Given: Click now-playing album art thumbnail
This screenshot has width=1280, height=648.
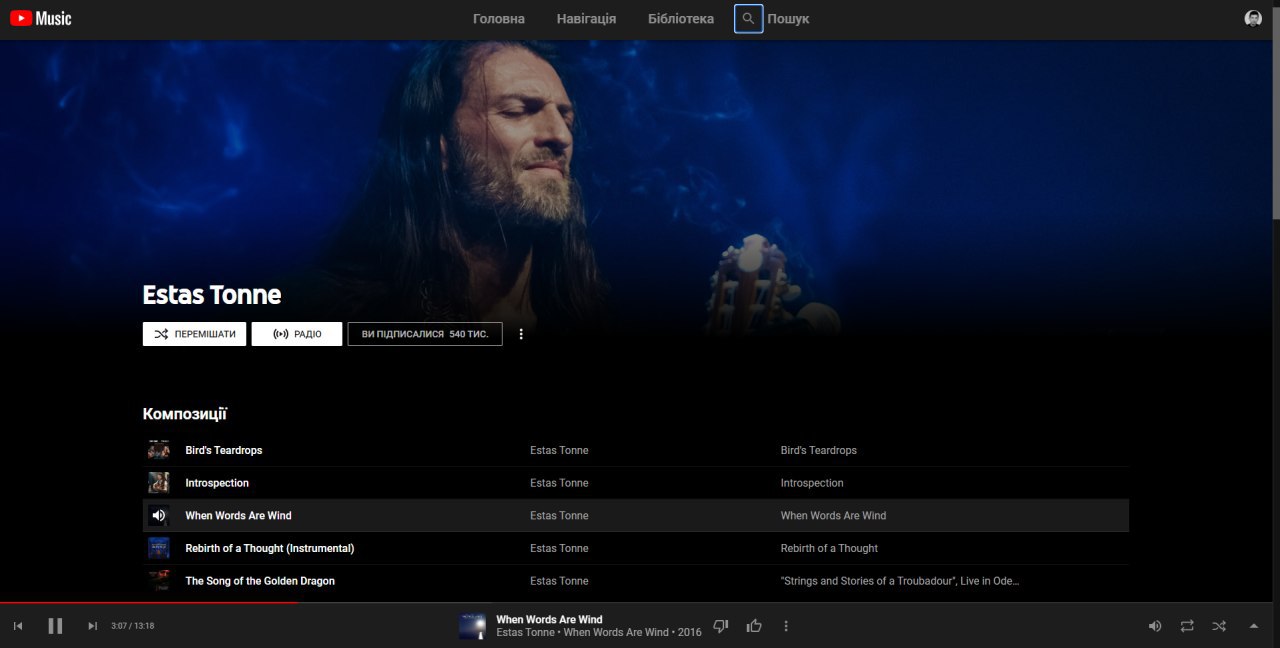Looking at the screenshot, I should point(472,626).
